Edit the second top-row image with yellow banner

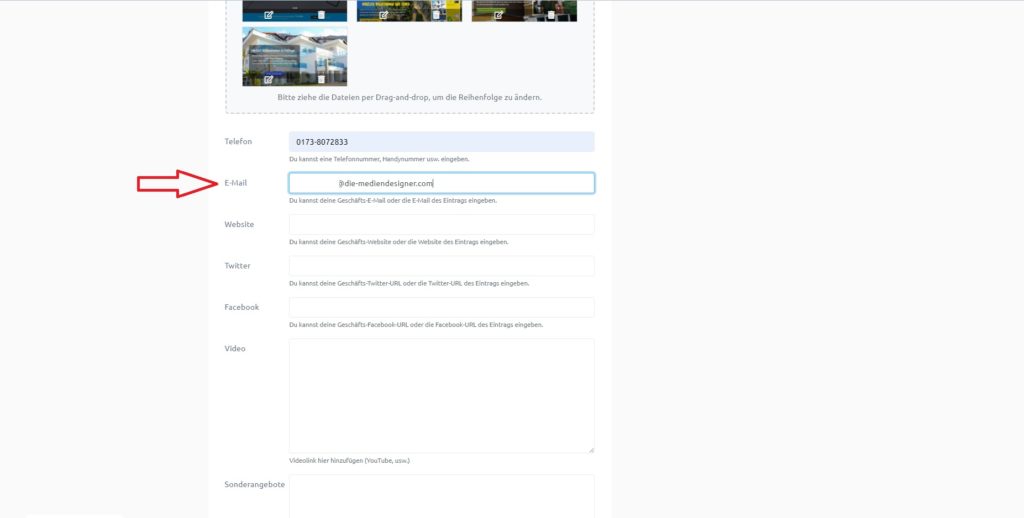click(383, 16)
